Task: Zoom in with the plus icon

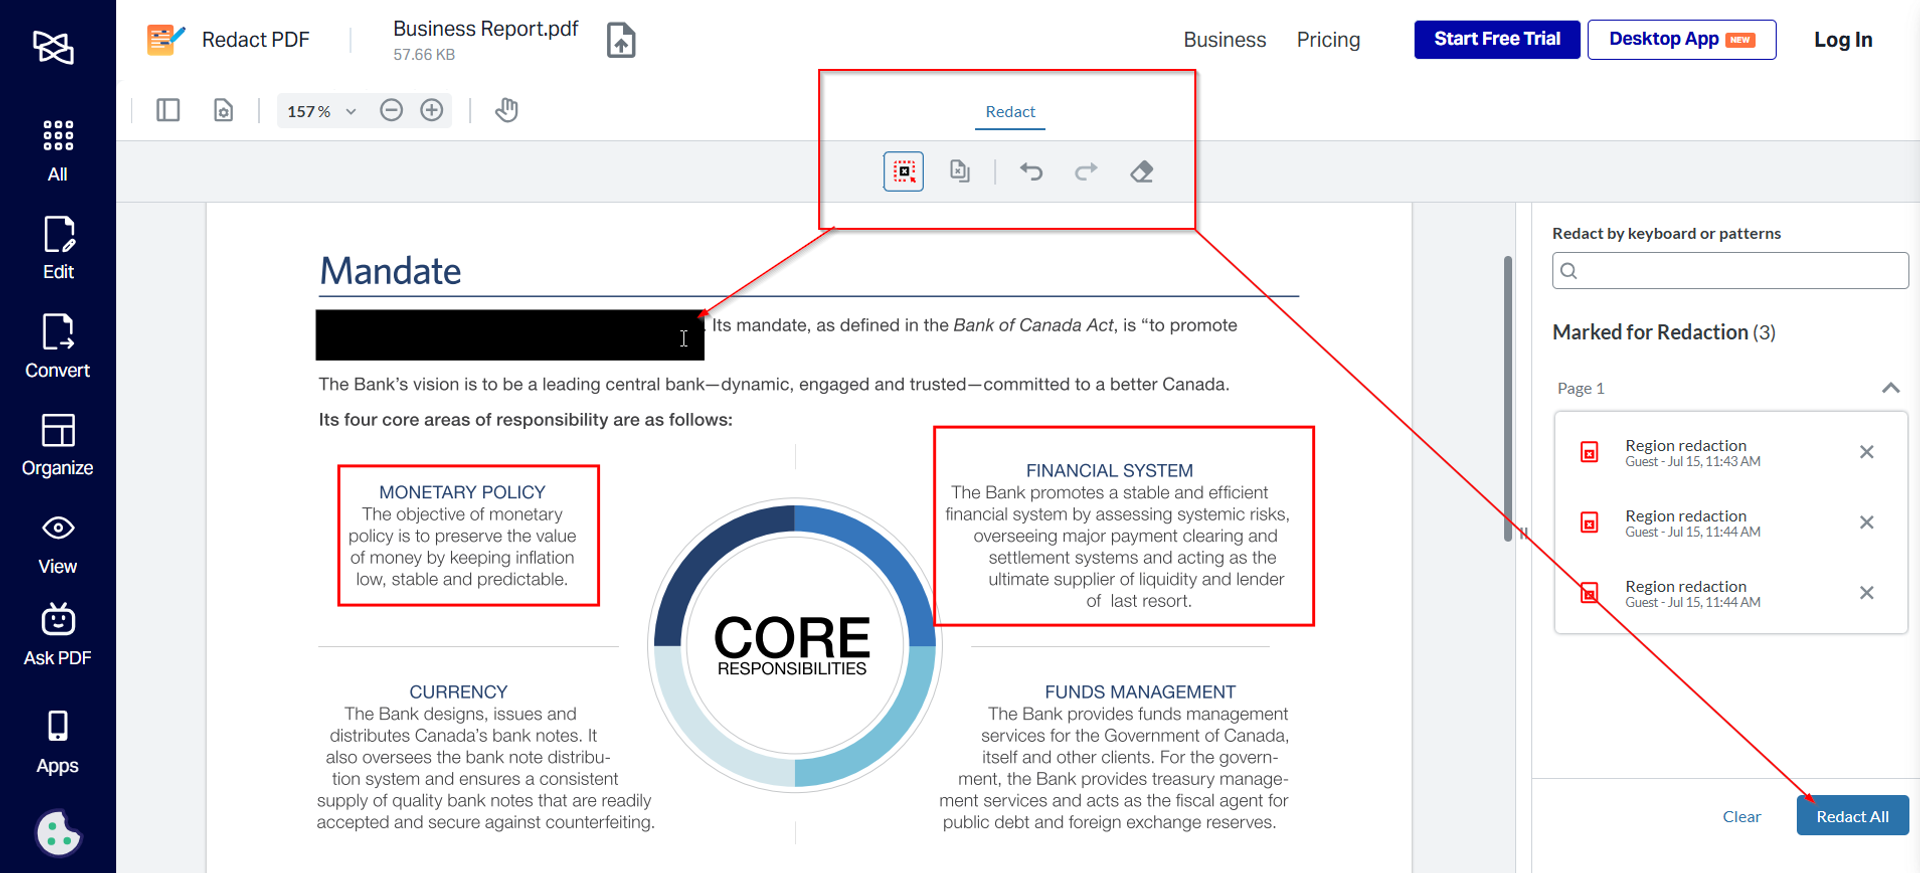Action: pos(432,110)
